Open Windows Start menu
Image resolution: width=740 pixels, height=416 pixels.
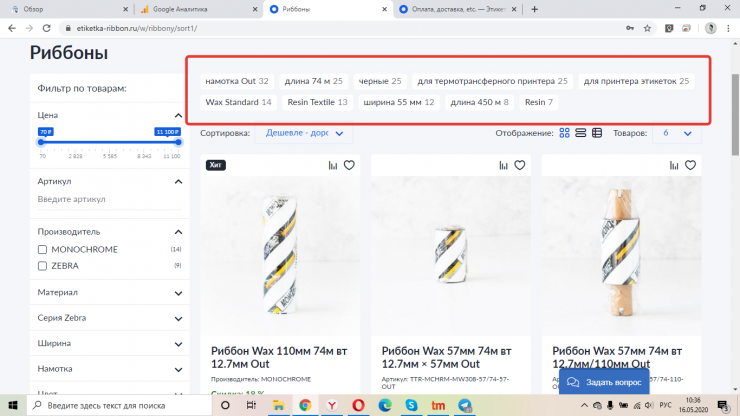click(13, 405)
